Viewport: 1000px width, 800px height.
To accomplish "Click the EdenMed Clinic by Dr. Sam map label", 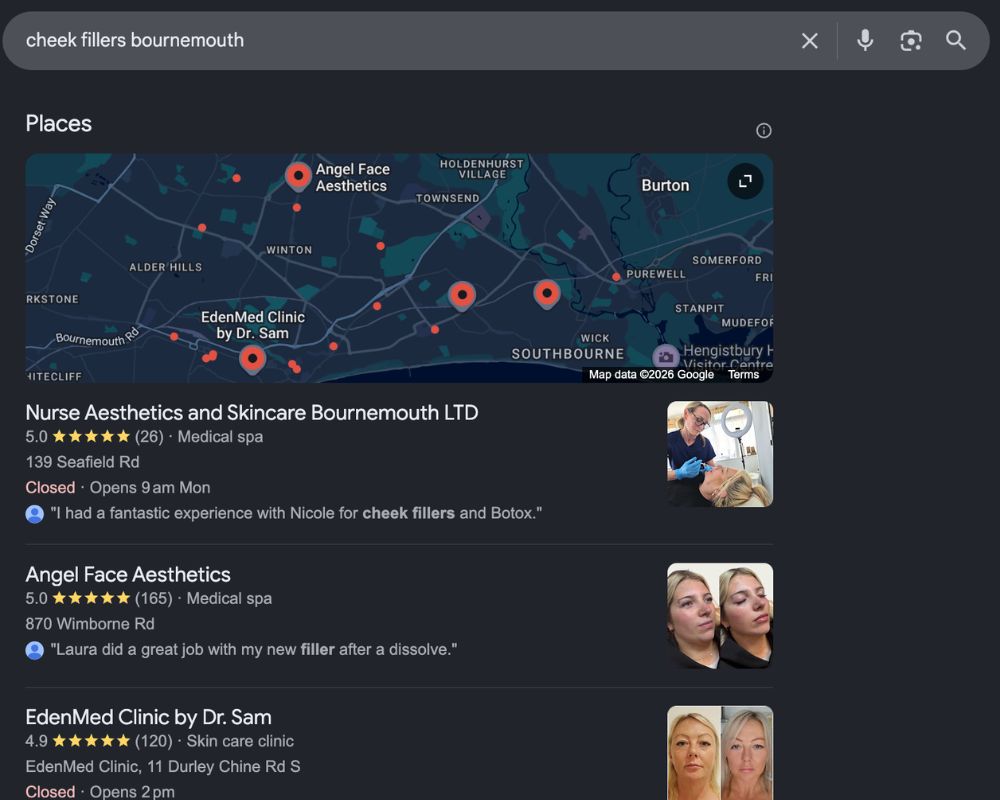I will [x=253, y=325].
